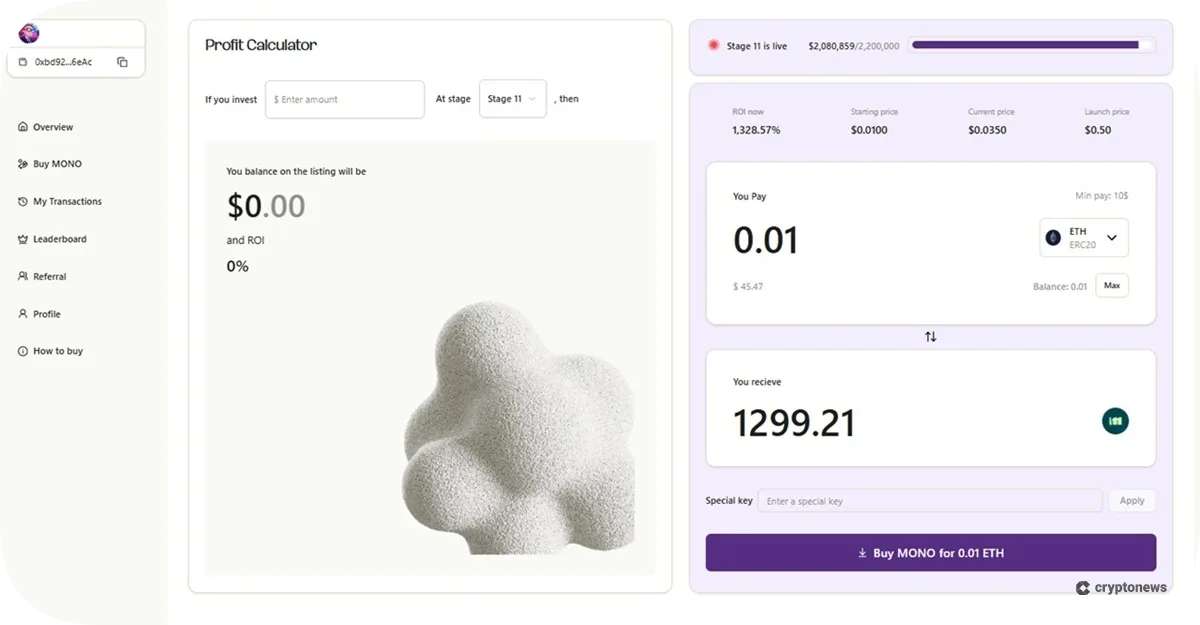This screenshot has height=625, width=1200.
Task: Click the swap direction arrows icon
Action: [x=930, y=337]
